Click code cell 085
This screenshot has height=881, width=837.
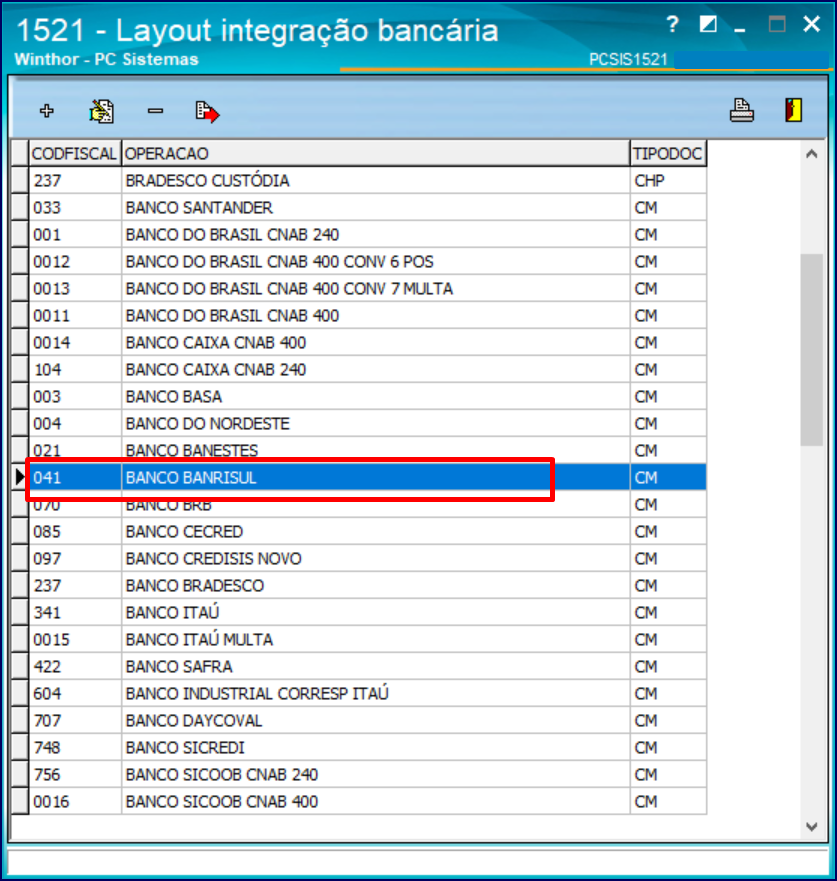point(75,532)
